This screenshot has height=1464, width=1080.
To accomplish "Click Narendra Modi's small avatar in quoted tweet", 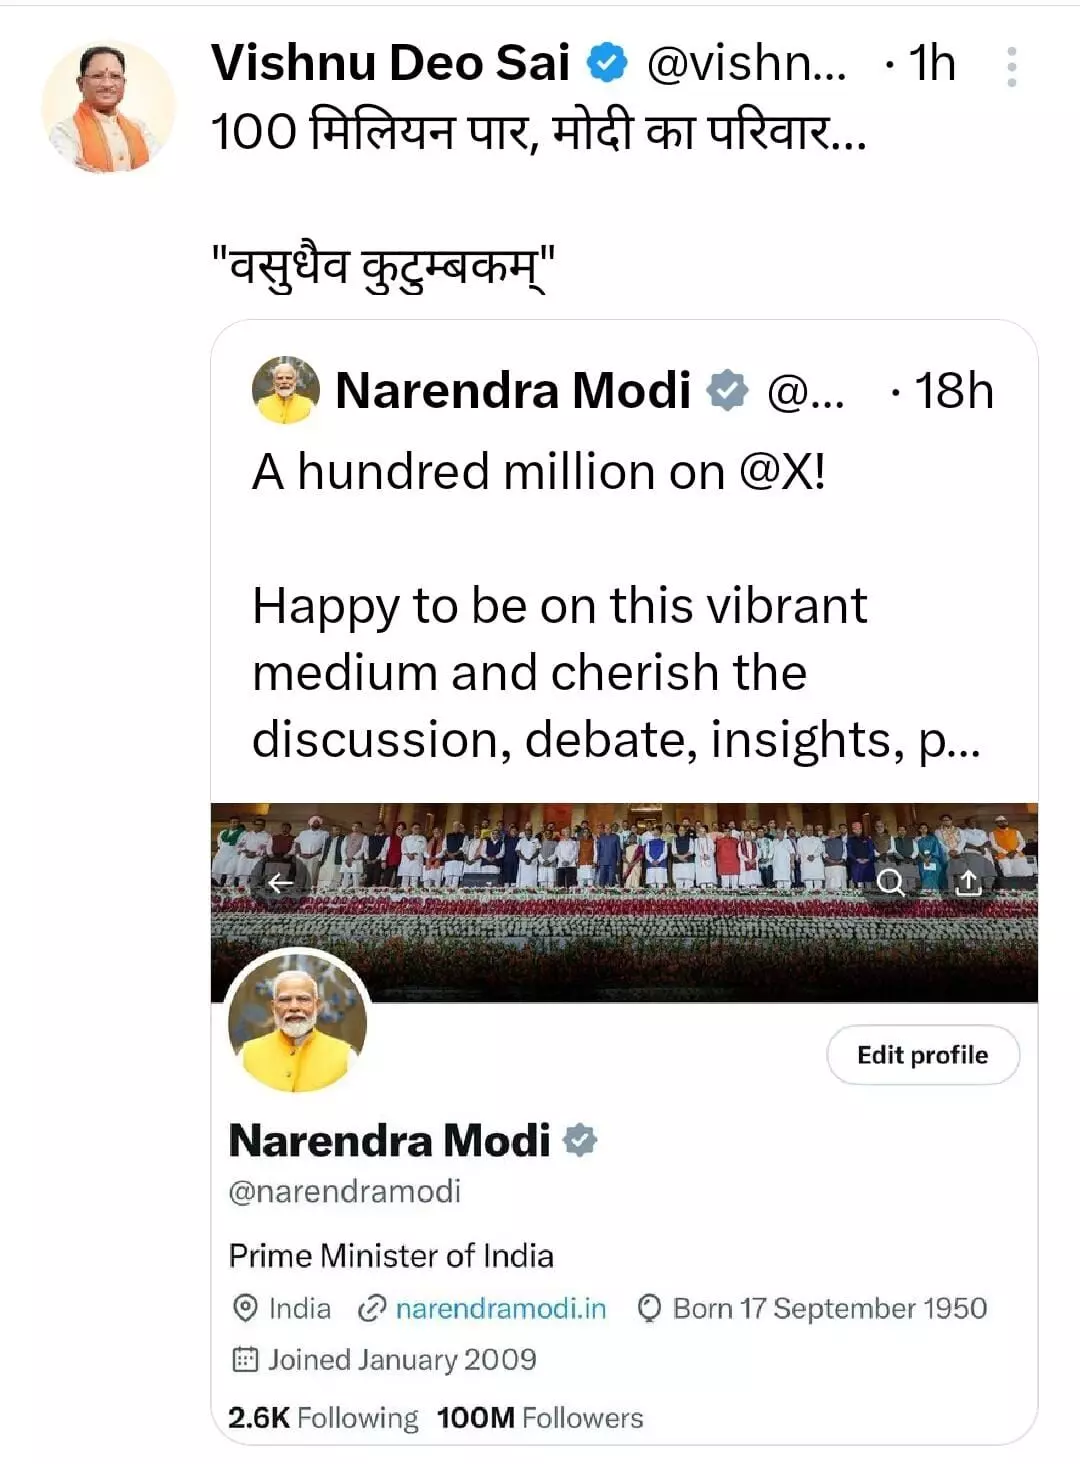I will [x=286, y=390].
